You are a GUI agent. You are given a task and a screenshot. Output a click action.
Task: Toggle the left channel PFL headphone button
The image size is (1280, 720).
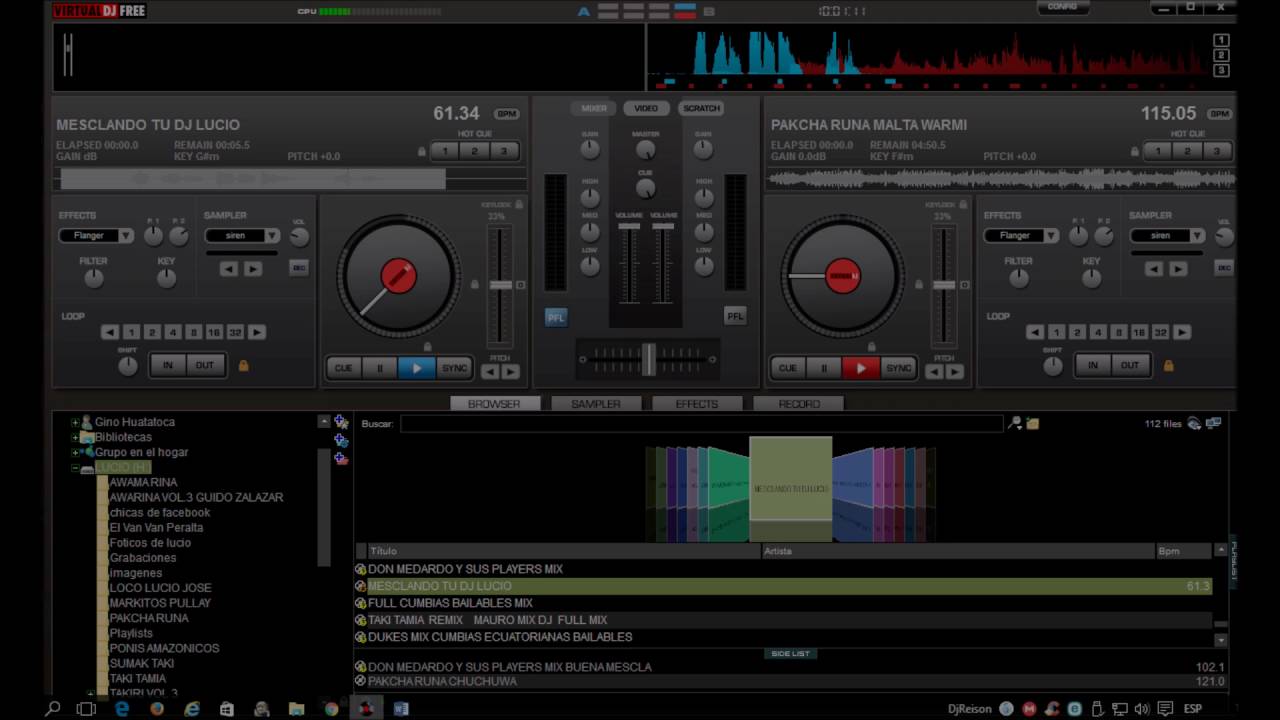pyautogui.click(x=556, y=316)
